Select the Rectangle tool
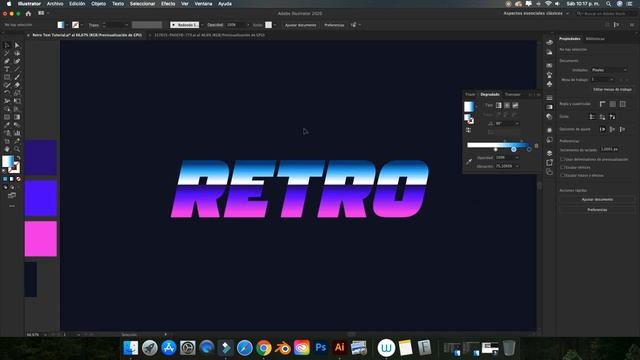This screenshot has width=640, height=360. coord(7,77)
